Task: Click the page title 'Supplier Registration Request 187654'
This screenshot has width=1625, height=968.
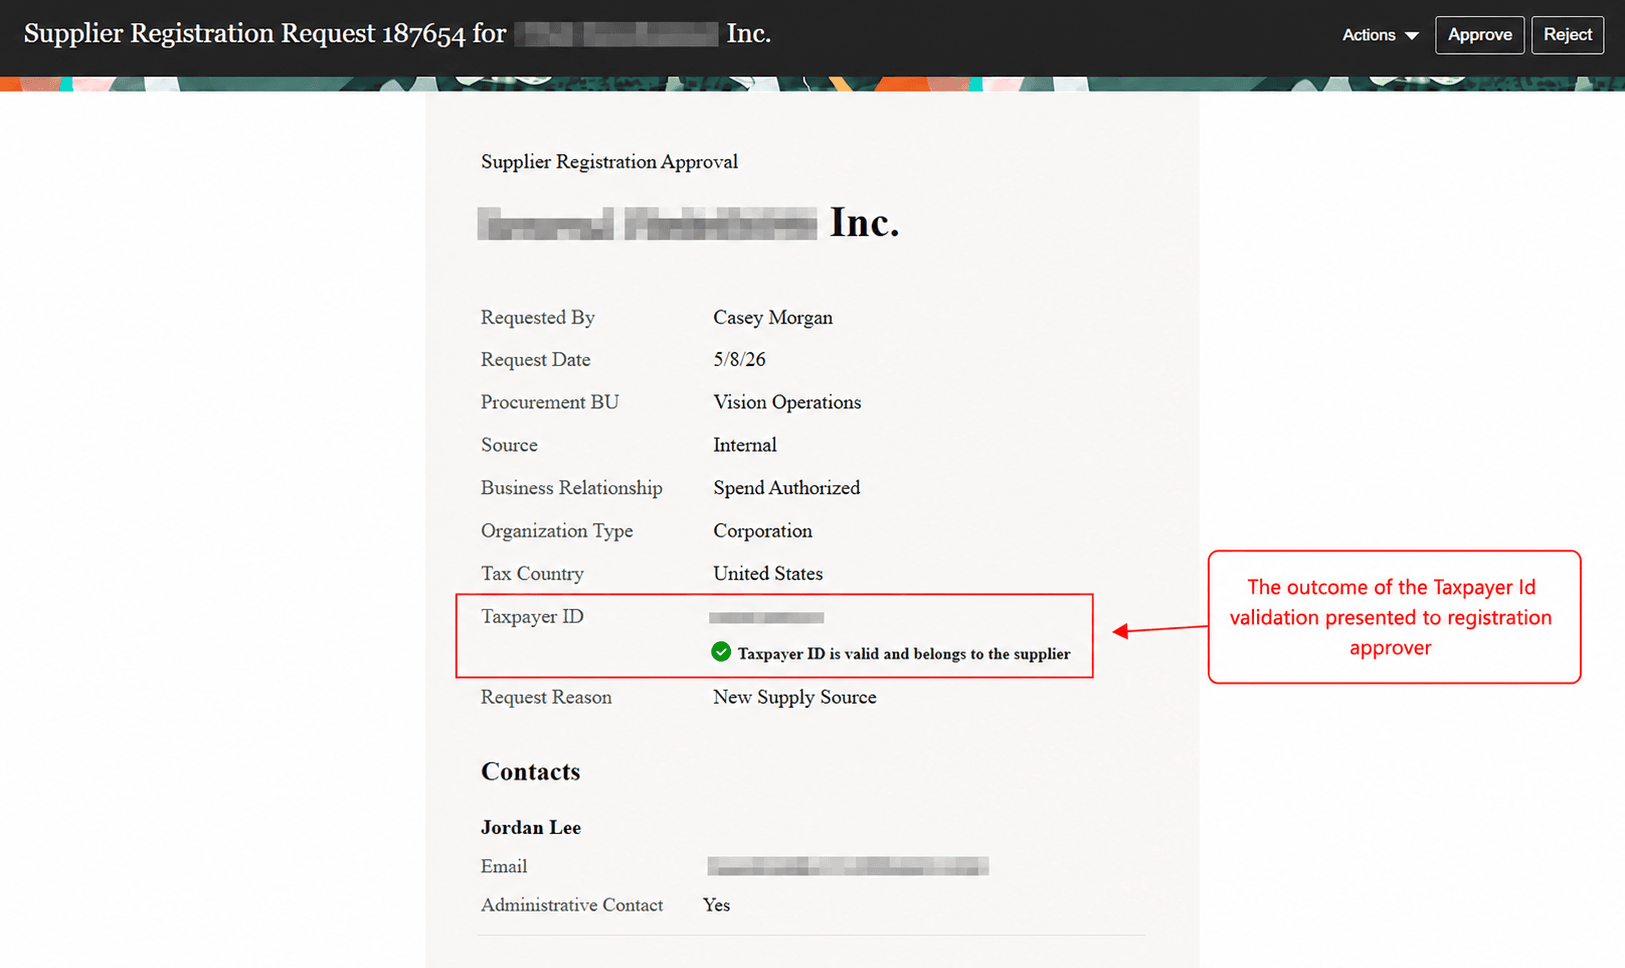Action: [x=244, y=34]
